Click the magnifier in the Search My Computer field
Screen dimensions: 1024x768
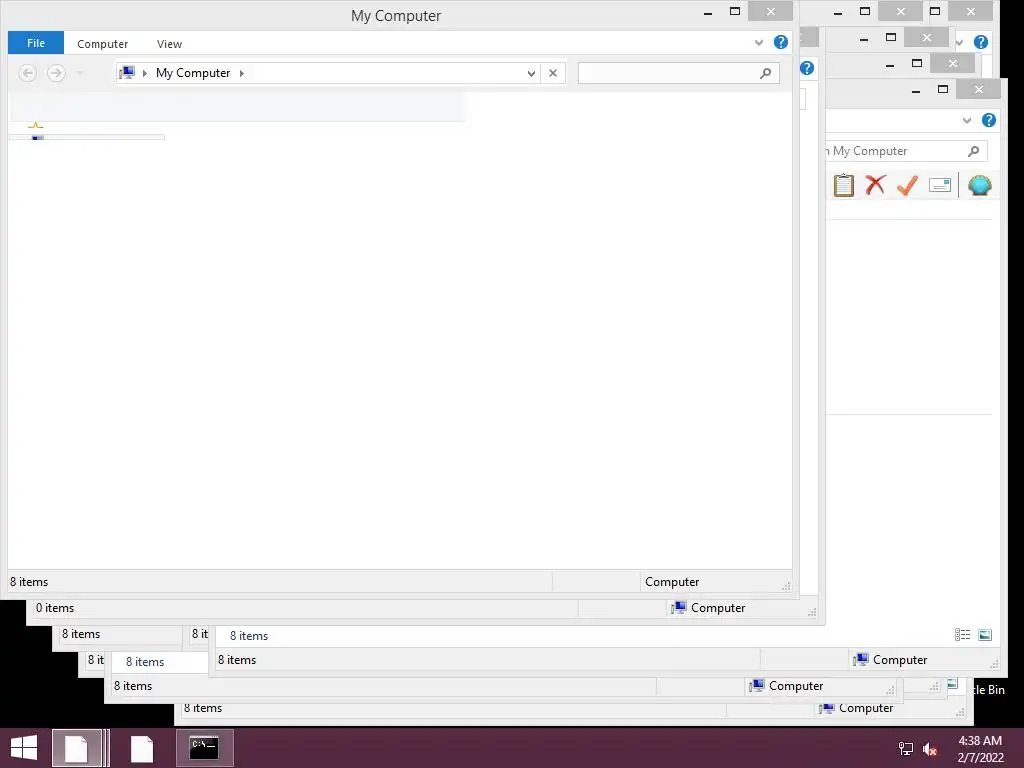(974, 151)
